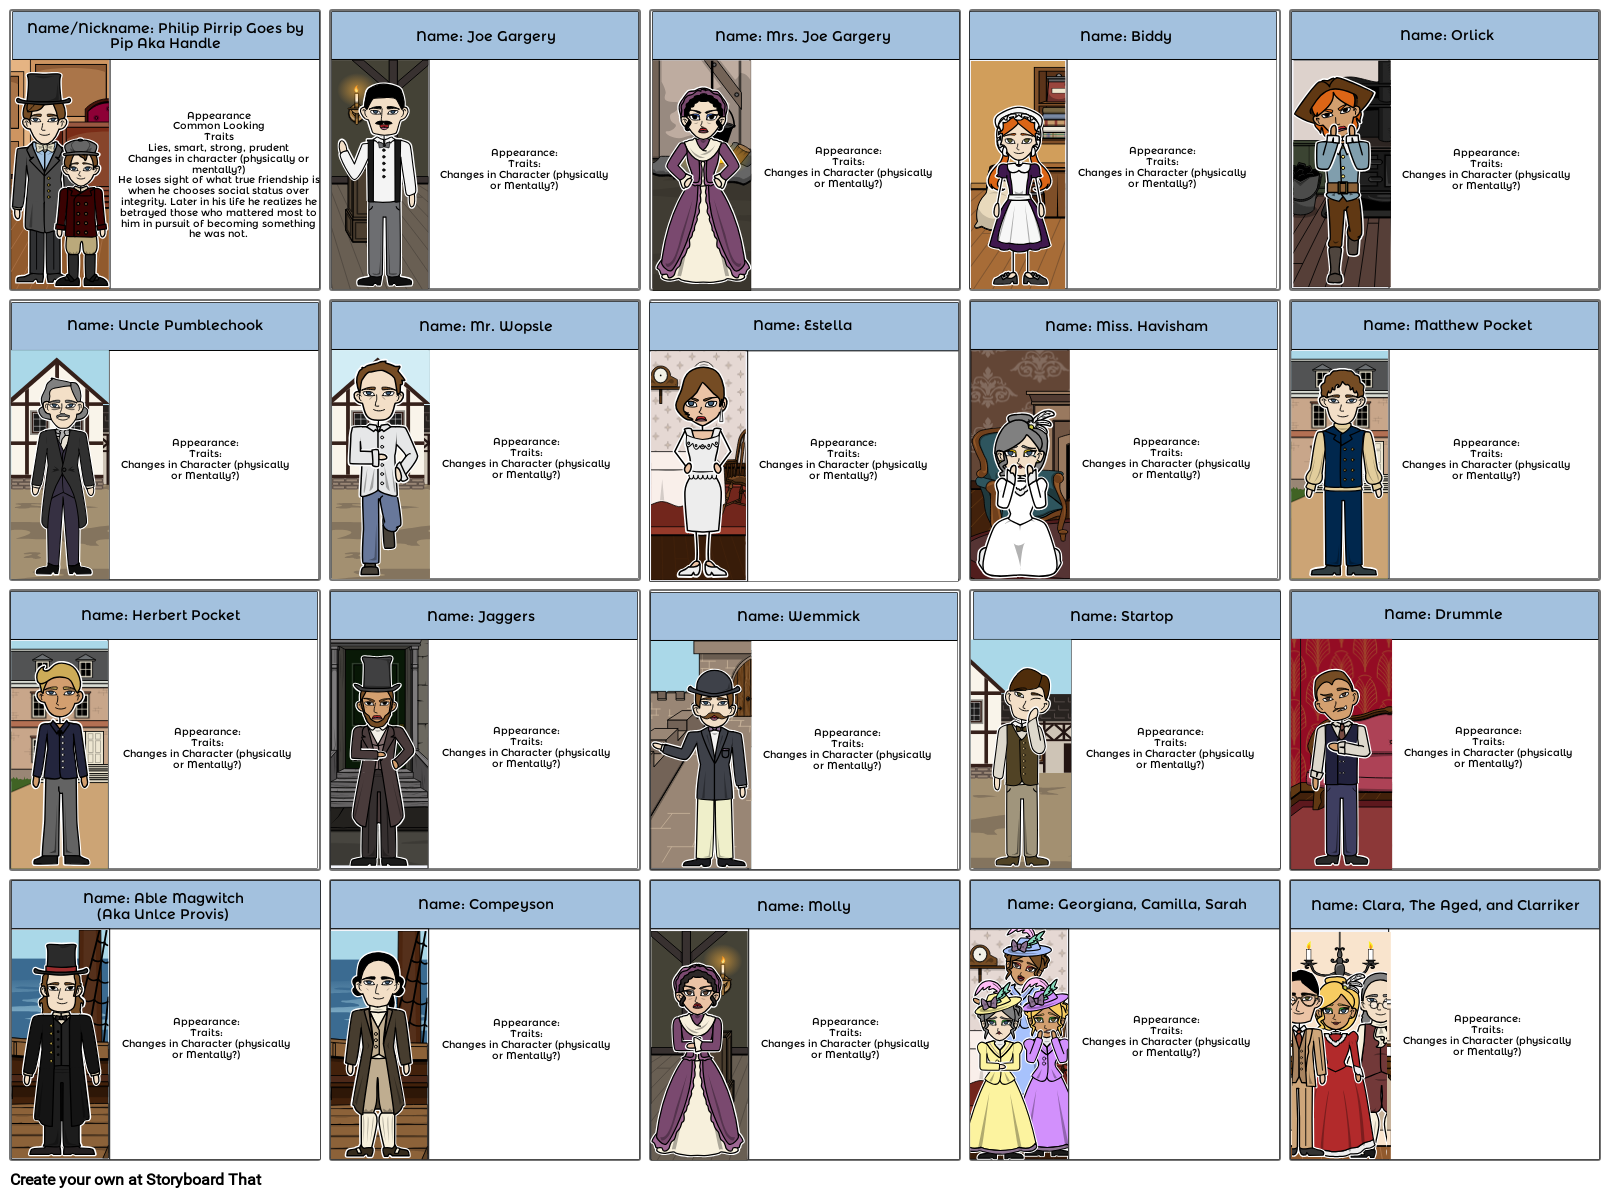
Task: Select the Drummle character image
Action: point(1340,755)
